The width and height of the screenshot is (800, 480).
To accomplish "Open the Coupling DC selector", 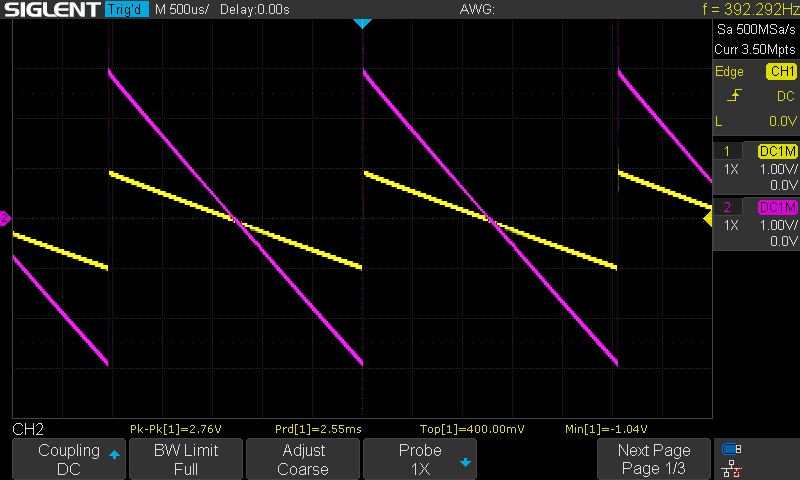I will [69, 459].
